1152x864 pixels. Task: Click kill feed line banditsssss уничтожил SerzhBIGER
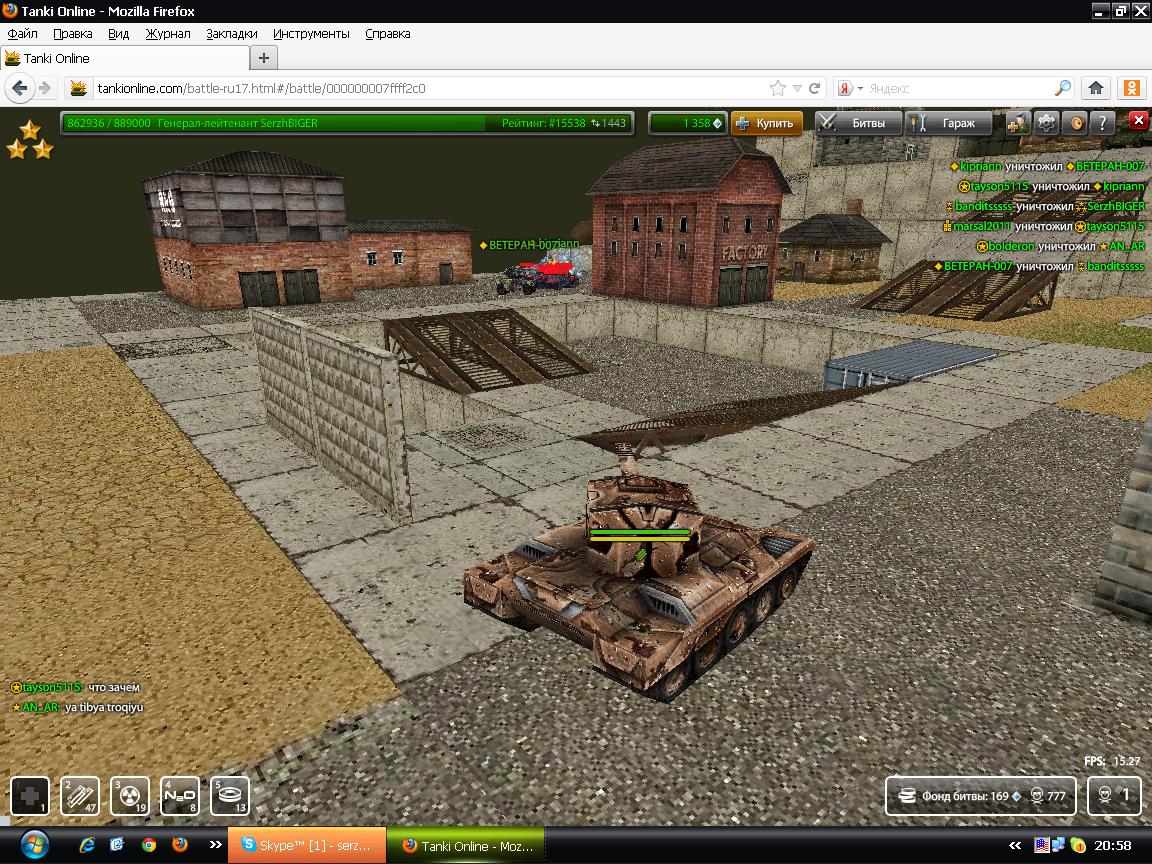click(x=1045, y=206)
